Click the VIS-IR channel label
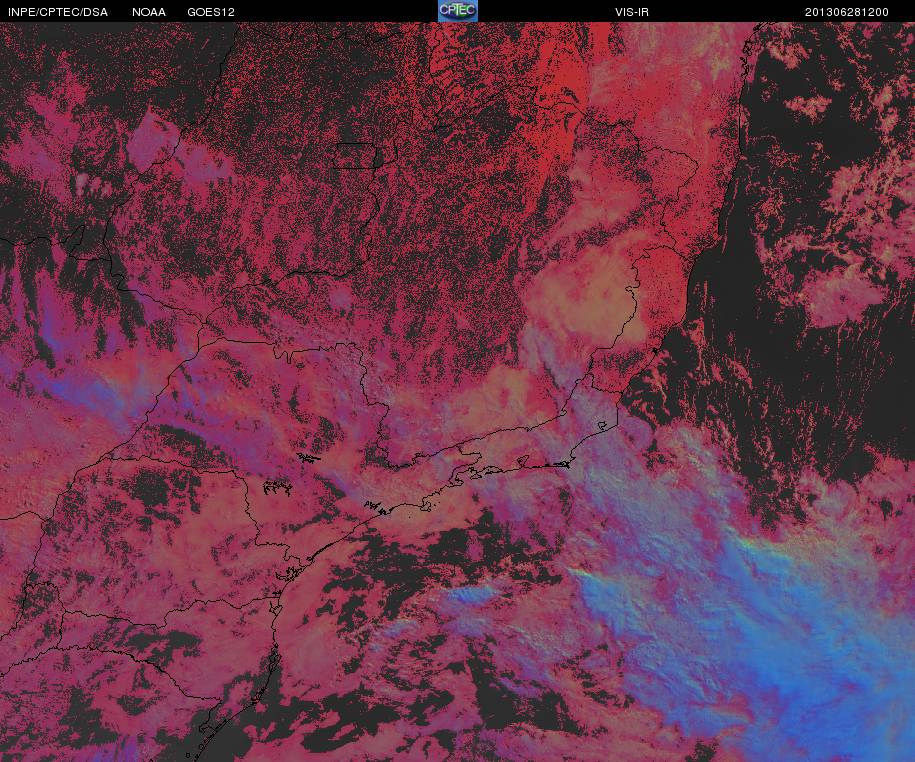The image size is (915, 762). [632, 12]
